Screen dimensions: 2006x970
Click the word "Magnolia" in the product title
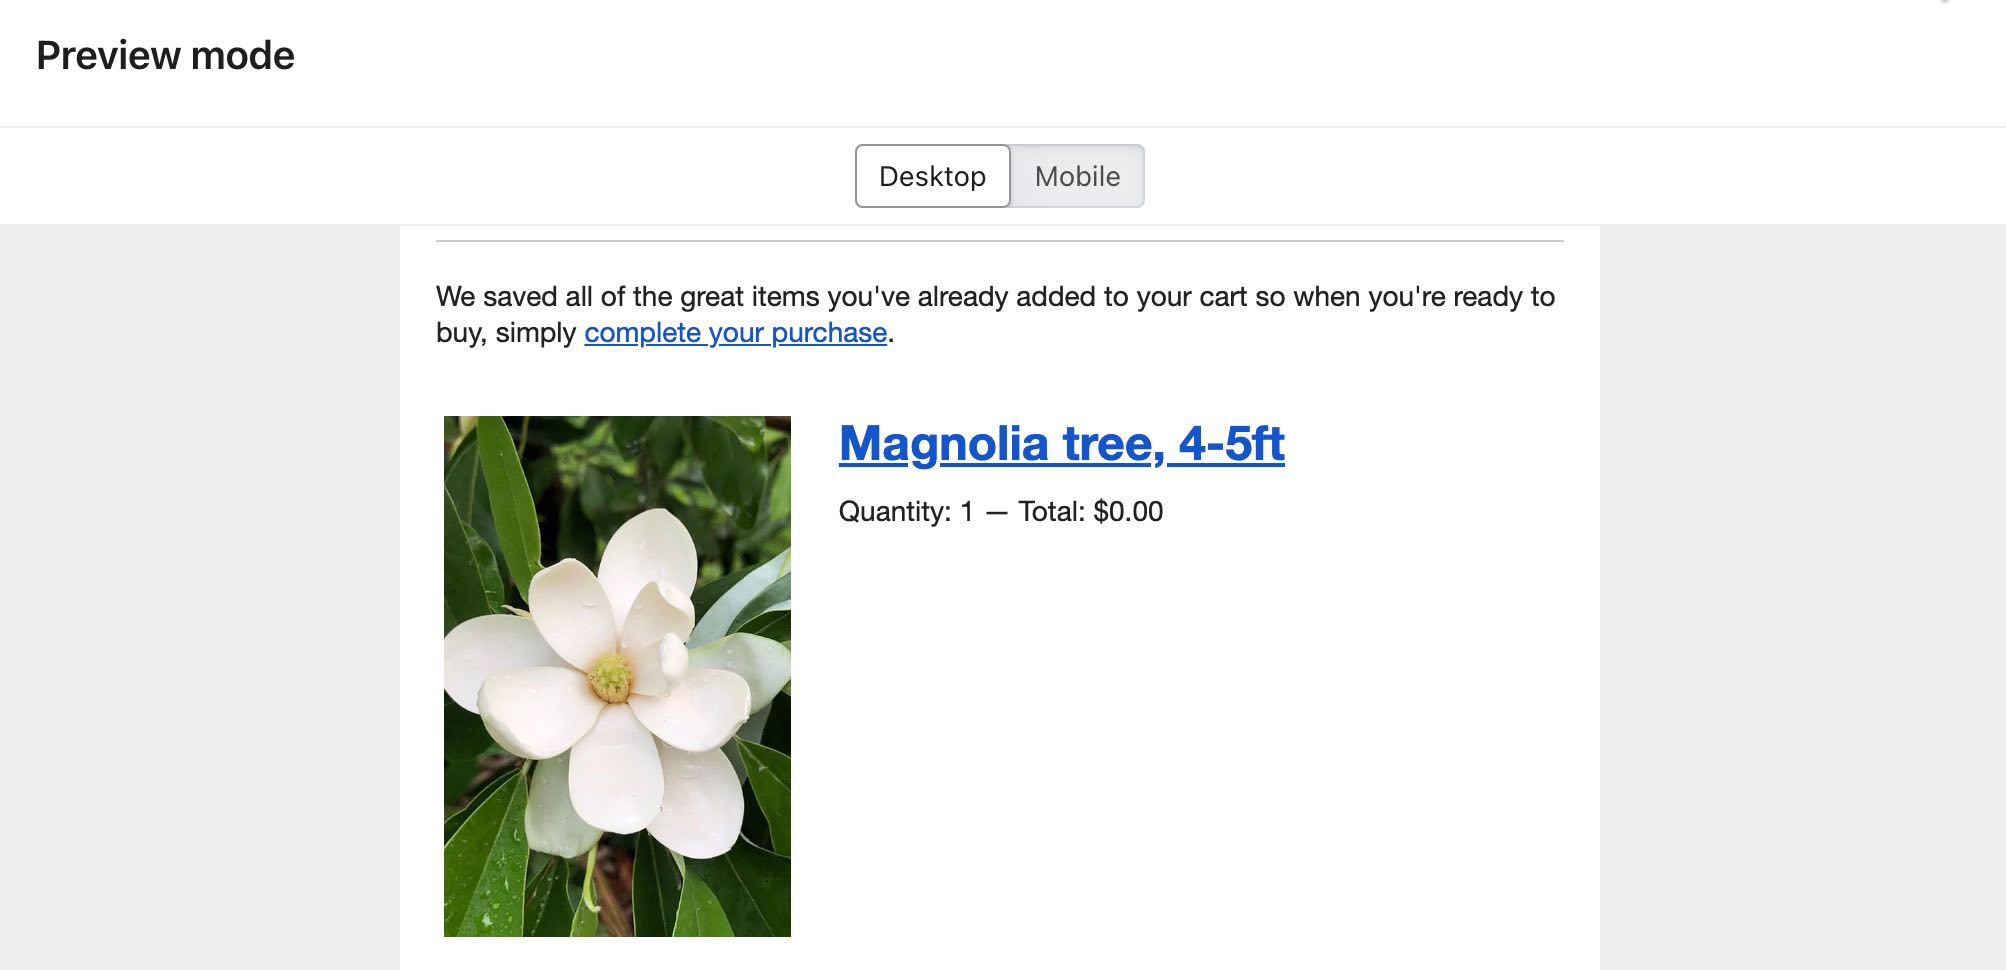point(943,444)
